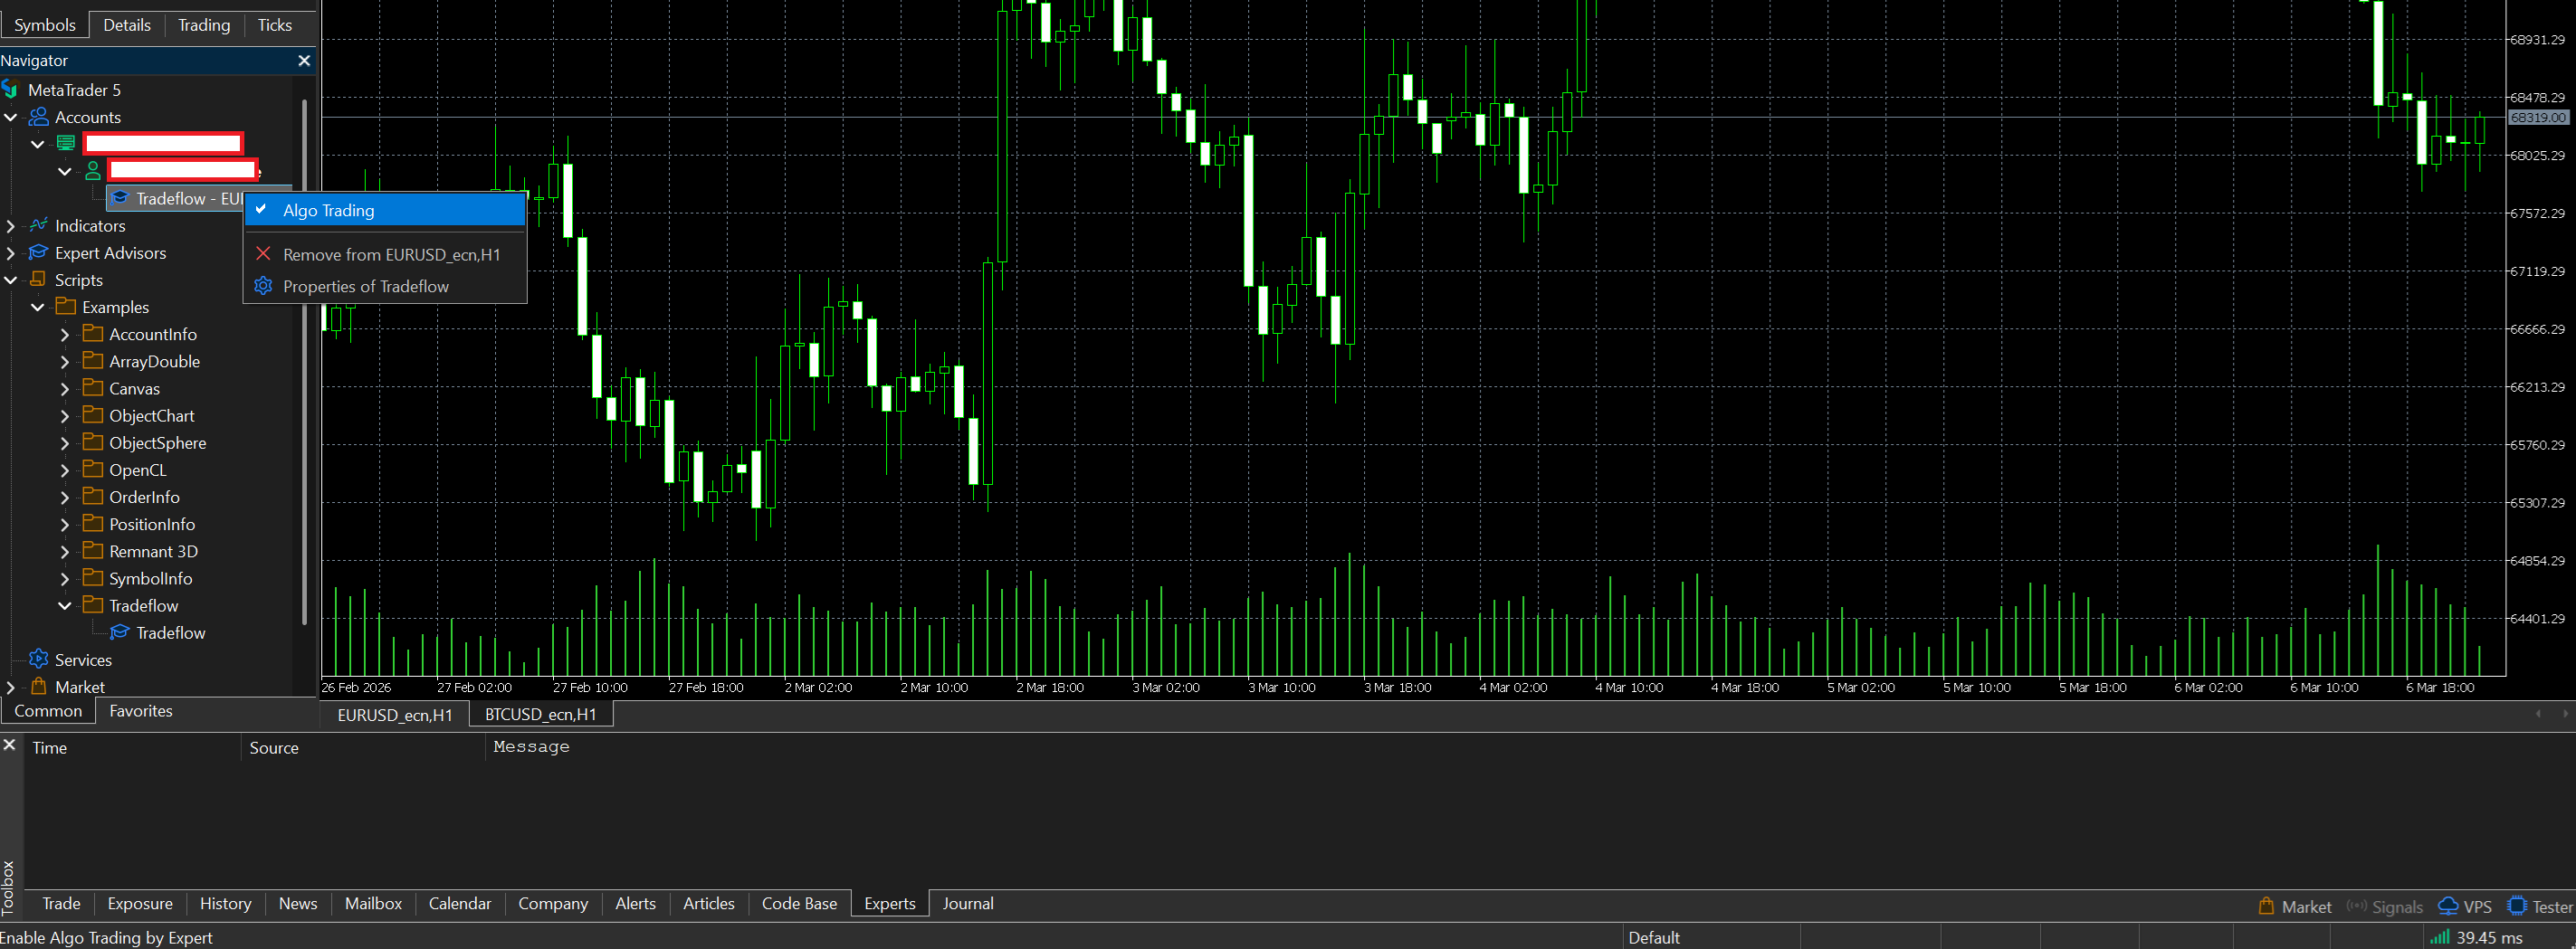Open Market from status toolbar
Viewport: 2576px width, 949px height.
(2296, 907)
